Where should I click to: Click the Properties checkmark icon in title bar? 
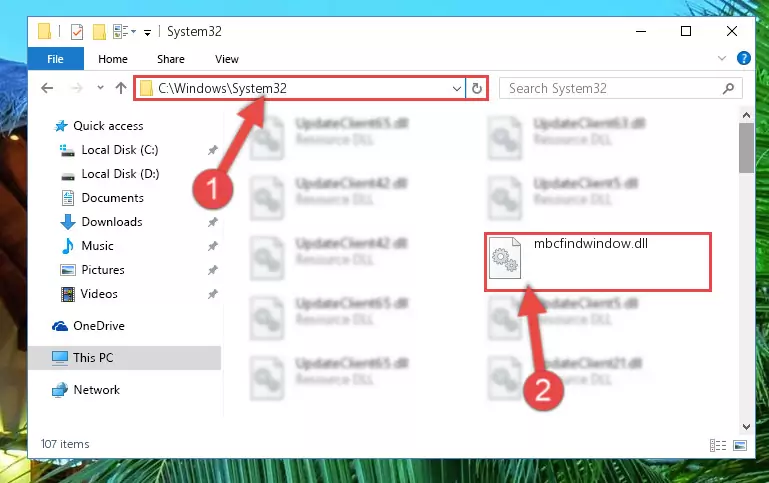77,32
